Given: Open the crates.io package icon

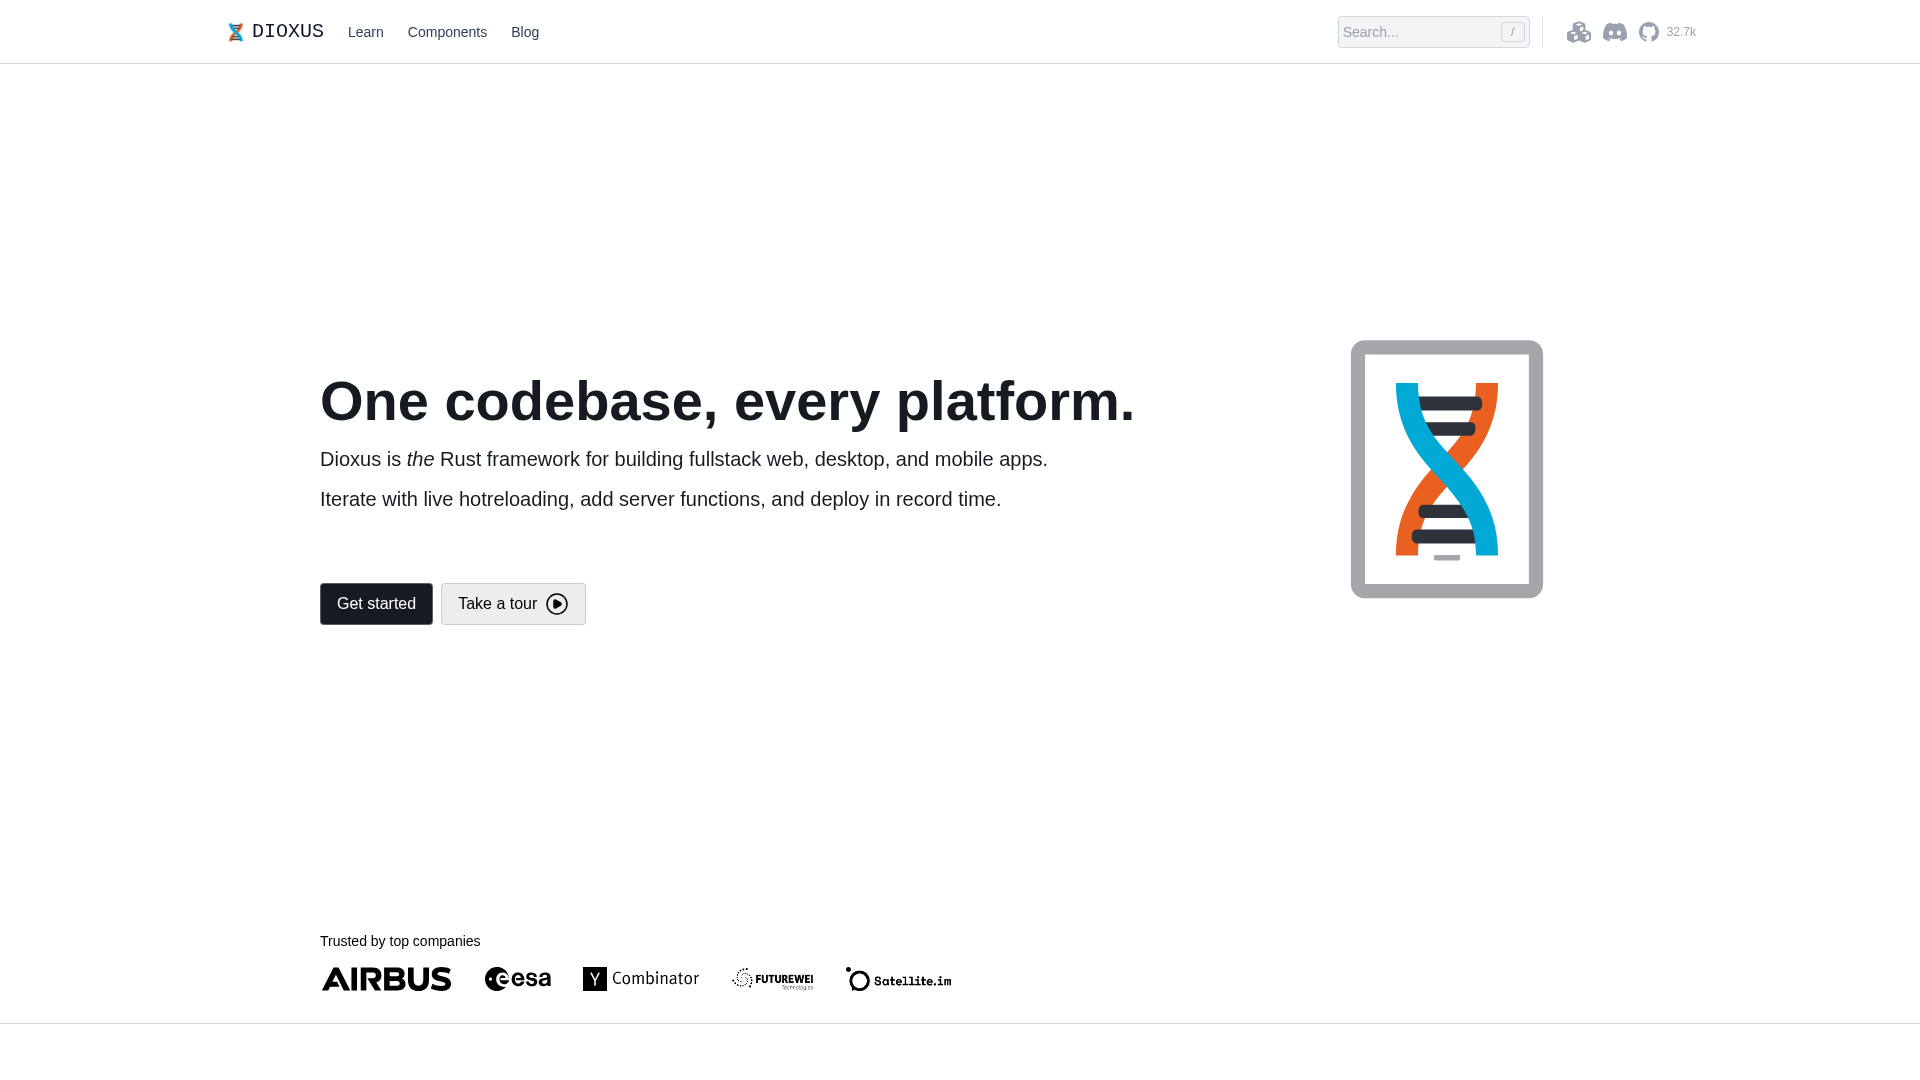Looking at the screenshot, I should [x=1579, y=31].
